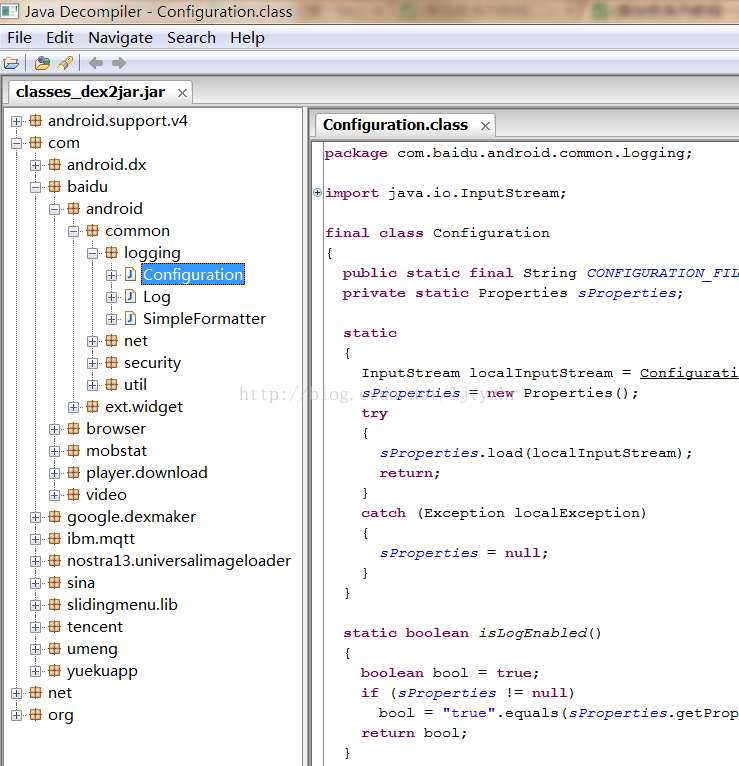Viewport: 739px width, 766px height.
Task: Click the isLogEnabled method name
Action: (x=533, y=633)
